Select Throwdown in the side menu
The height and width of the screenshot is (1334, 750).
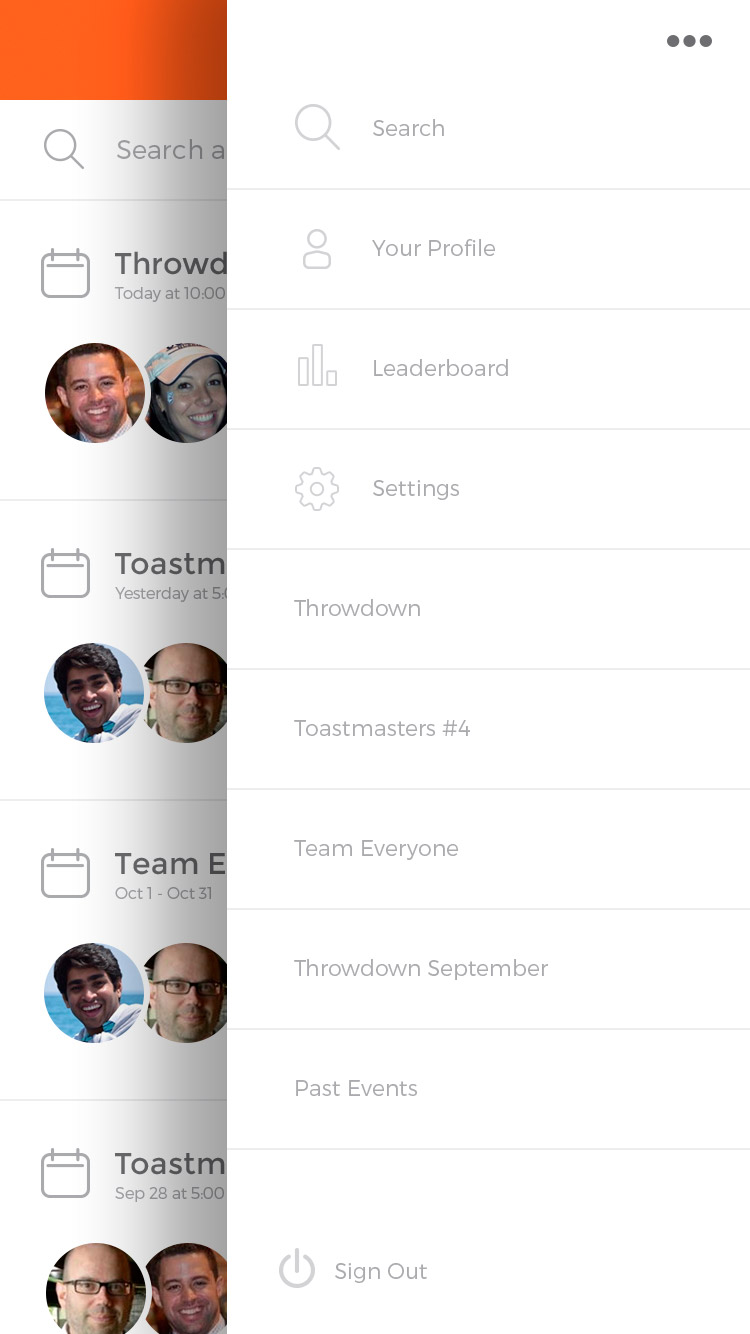point(357,608)
